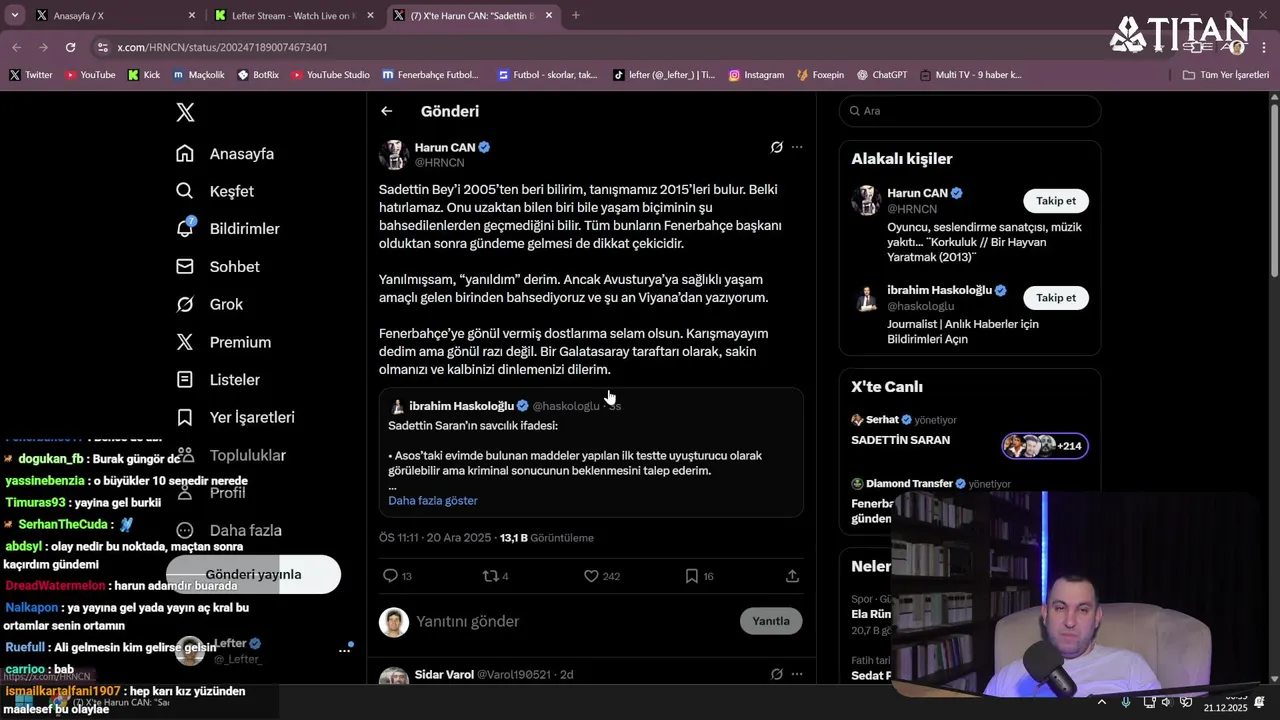
Task: Open Keşfet explore page
Action: click(x=215, y=191)
